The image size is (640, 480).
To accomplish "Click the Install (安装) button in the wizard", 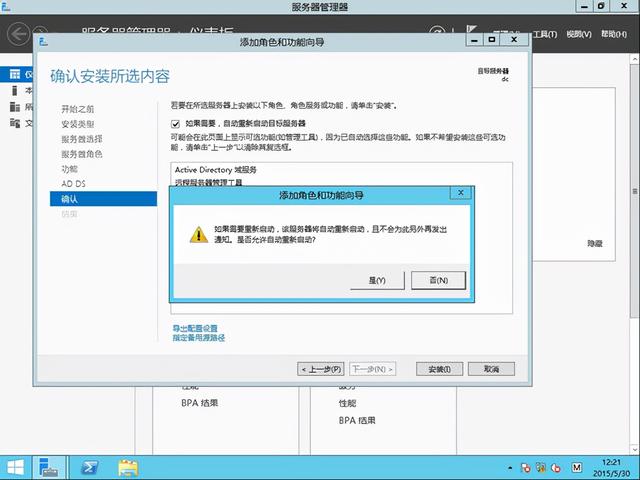I will click(x=439, y=369).
